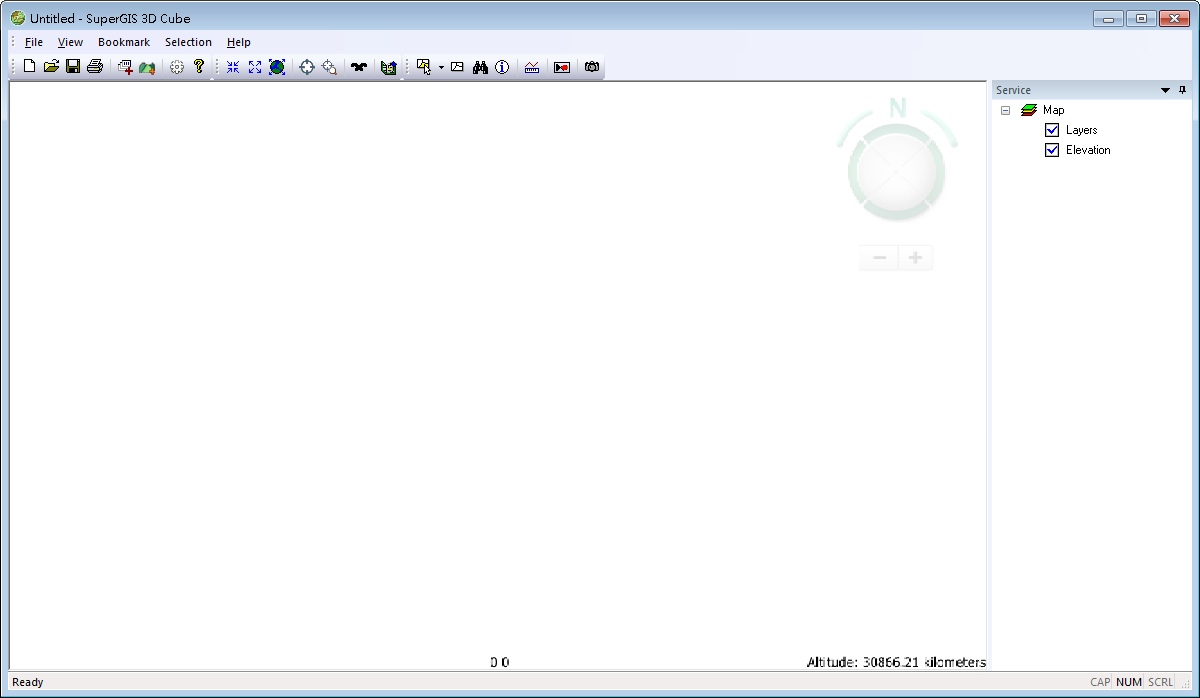Viewport: 1200px width, 698px height.
Task: Open the Service panel dropdown arrow
Action: pos(1165,90)
